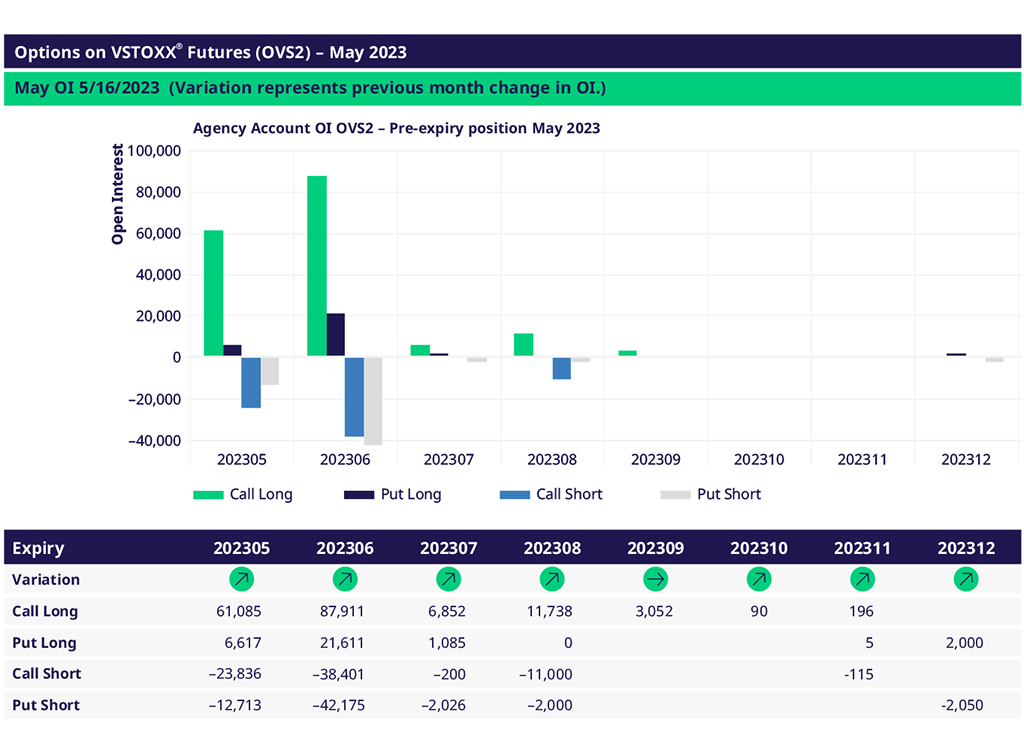
Task: Click the variation arrow icon for 202305
Action: pyautogui.click(x=241, y=579)
